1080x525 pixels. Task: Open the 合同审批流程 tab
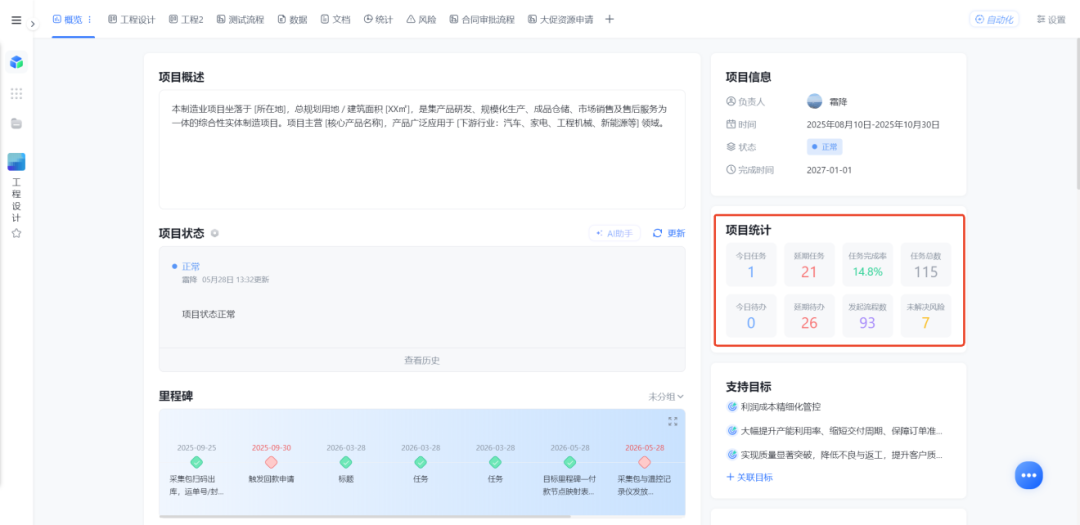click(x=482, y=19)
